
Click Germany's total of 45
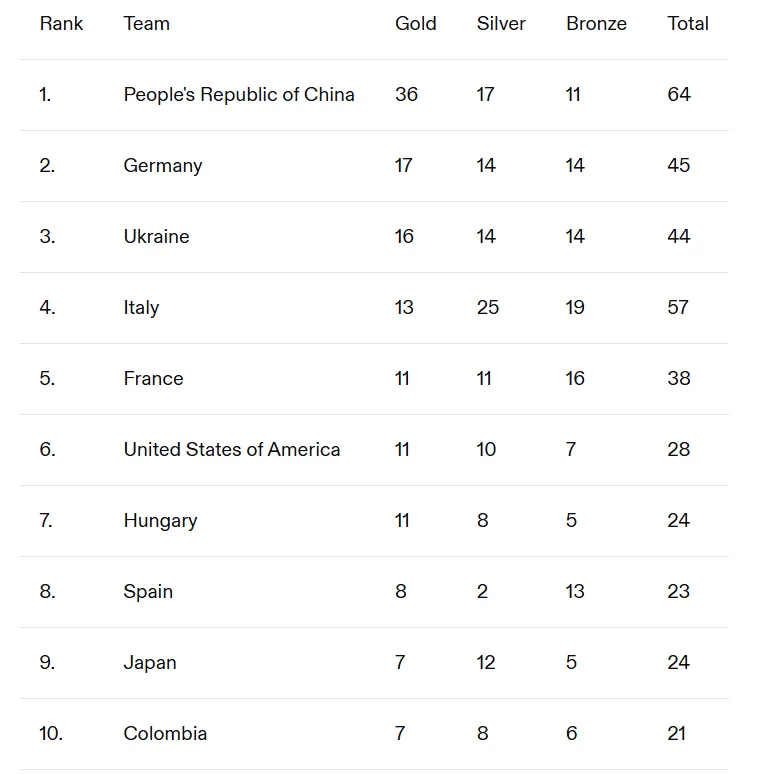[x=679, y=166]
